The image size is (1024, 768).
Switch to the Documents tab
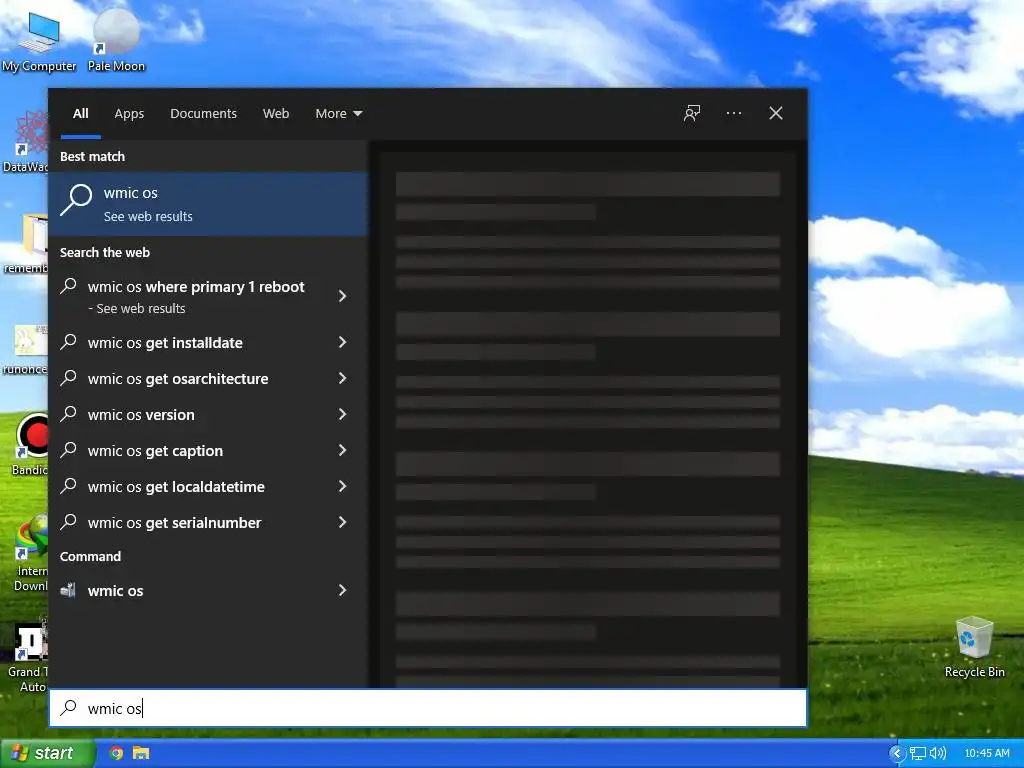[203, 114]
